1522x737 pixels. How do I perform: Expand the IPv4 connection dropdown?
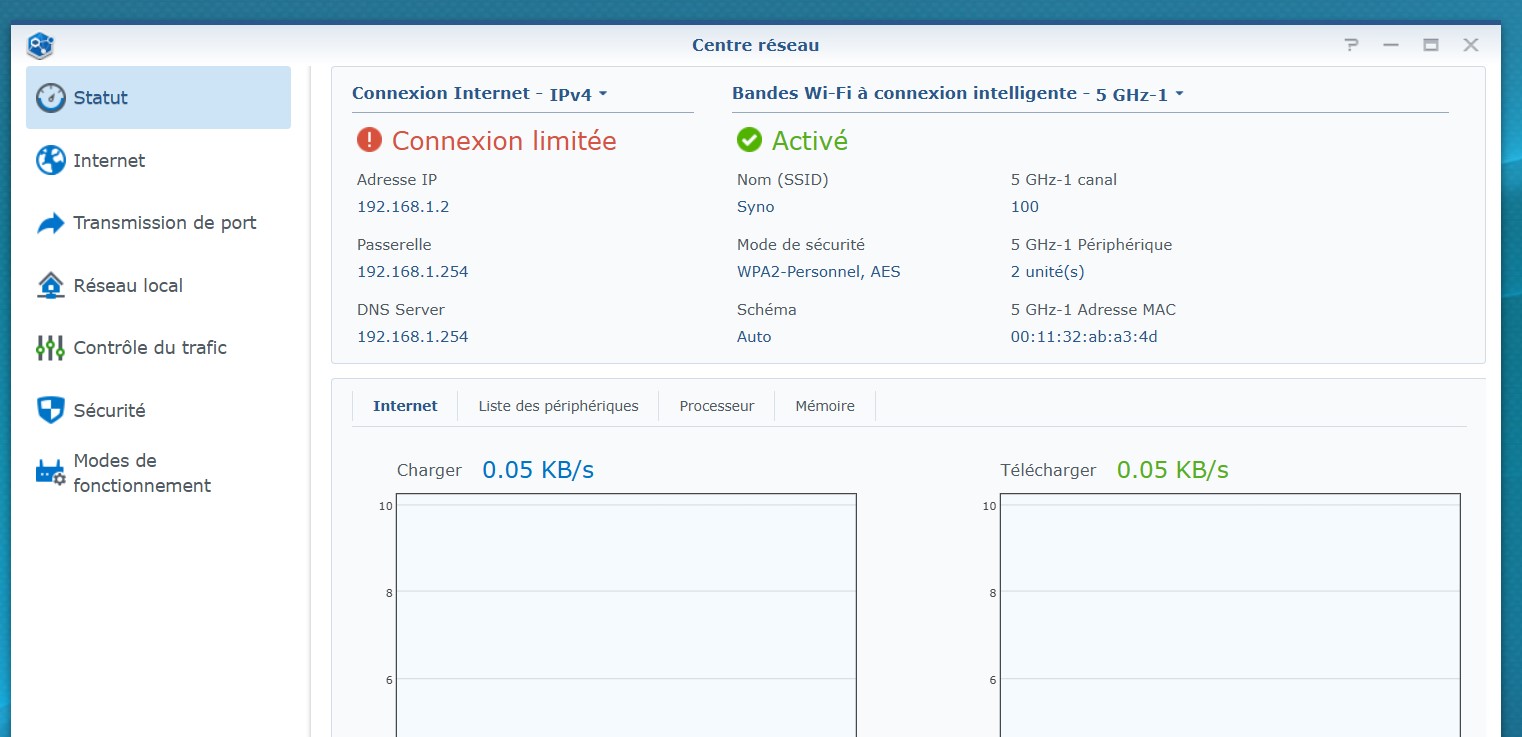578,95
